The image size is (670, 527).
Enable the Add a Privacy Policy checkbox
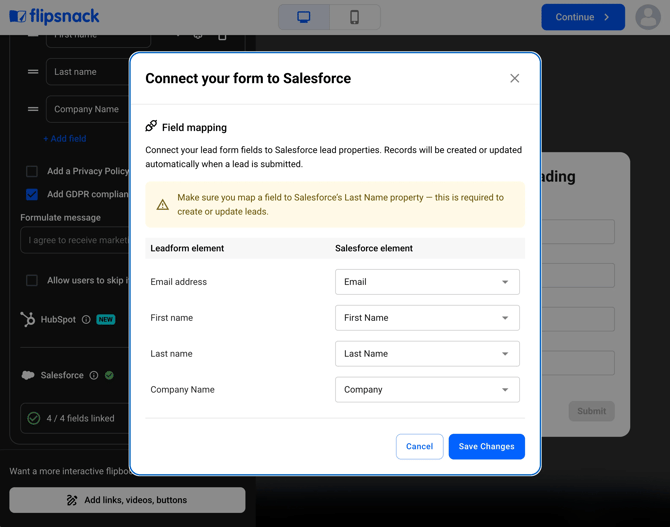[32, 171]
